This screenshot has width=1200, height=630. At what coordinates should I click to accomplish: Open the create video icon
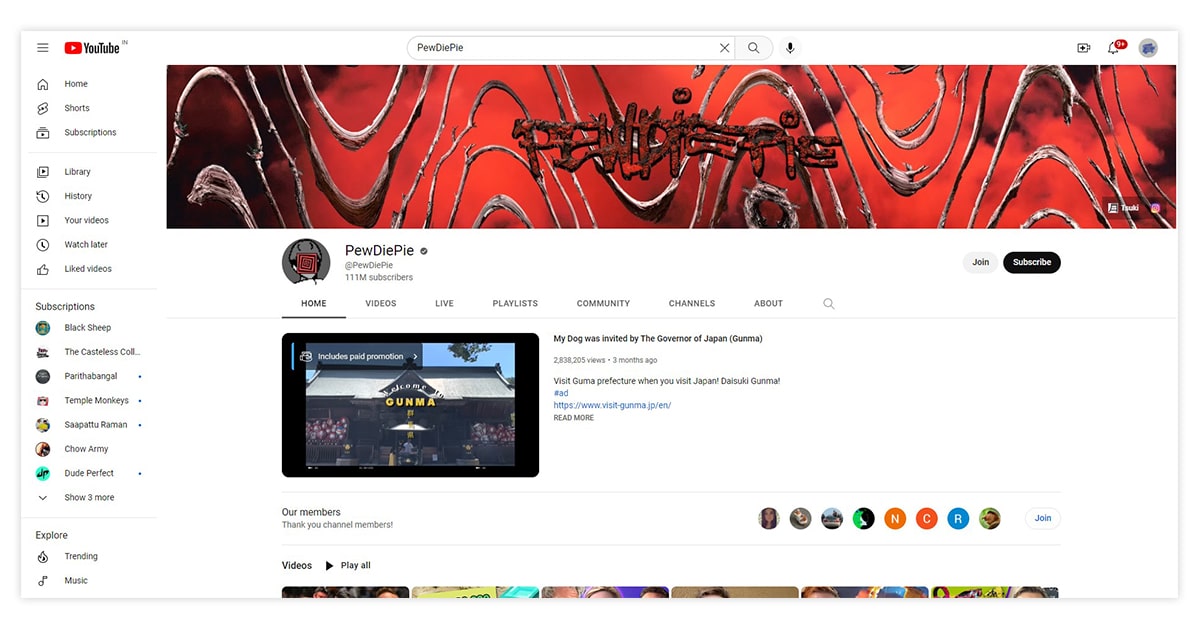[x=1083, y=48]
